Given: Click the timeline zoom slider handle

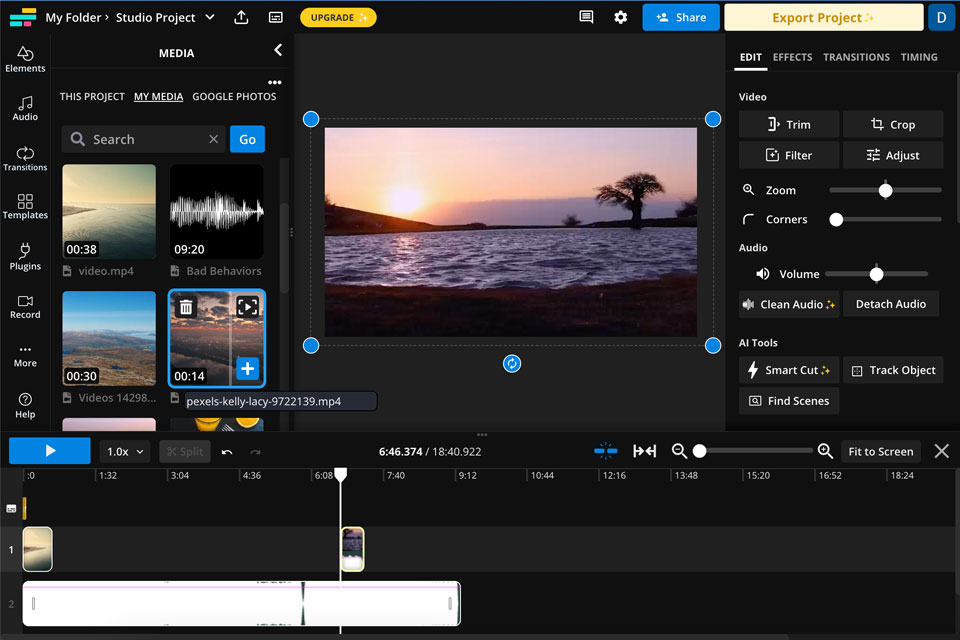Looking at the screenshot, I should 699,451.
